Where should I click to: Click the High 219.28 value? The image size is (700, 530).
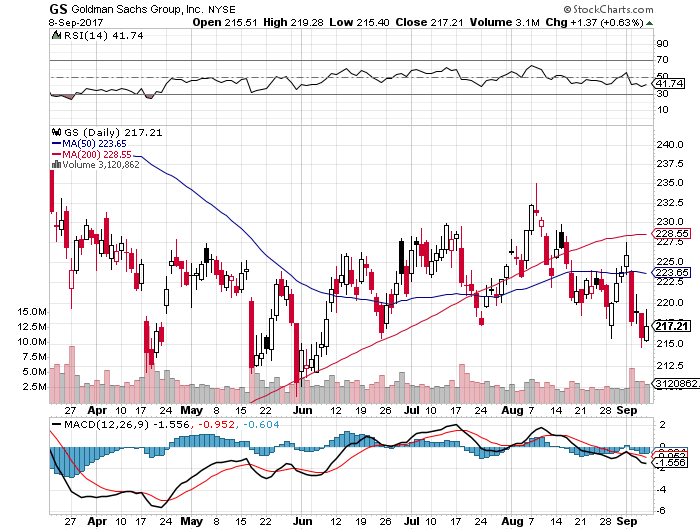pos(293,22)
